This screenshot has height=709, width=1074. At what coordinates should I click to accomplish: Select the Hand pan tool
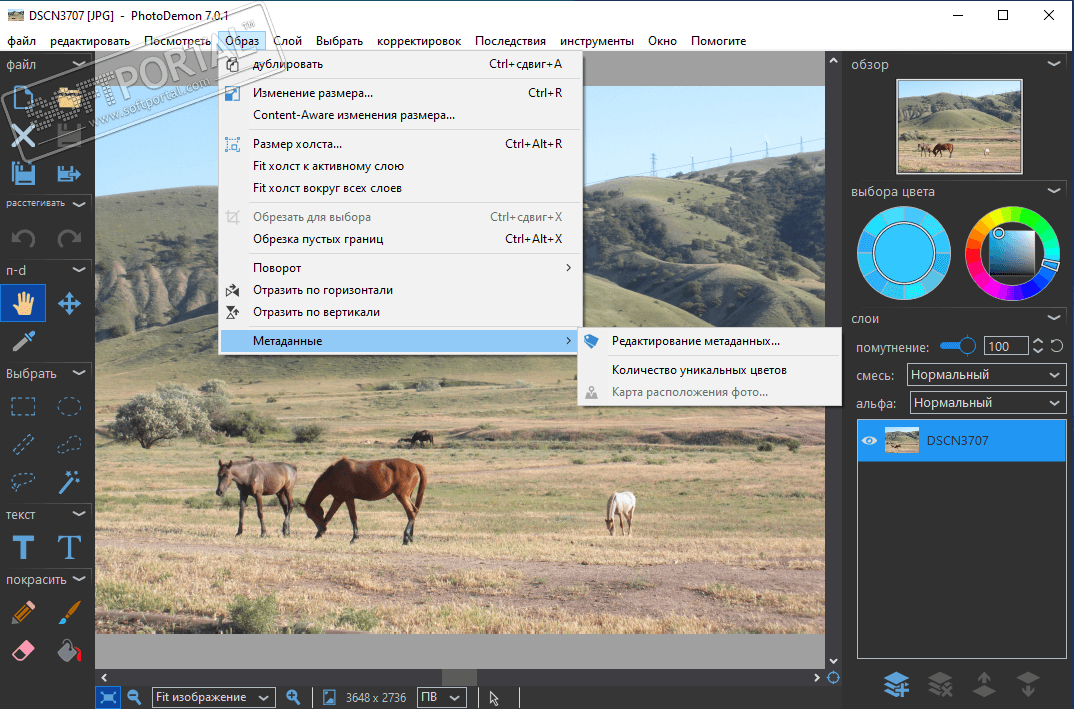23,303
